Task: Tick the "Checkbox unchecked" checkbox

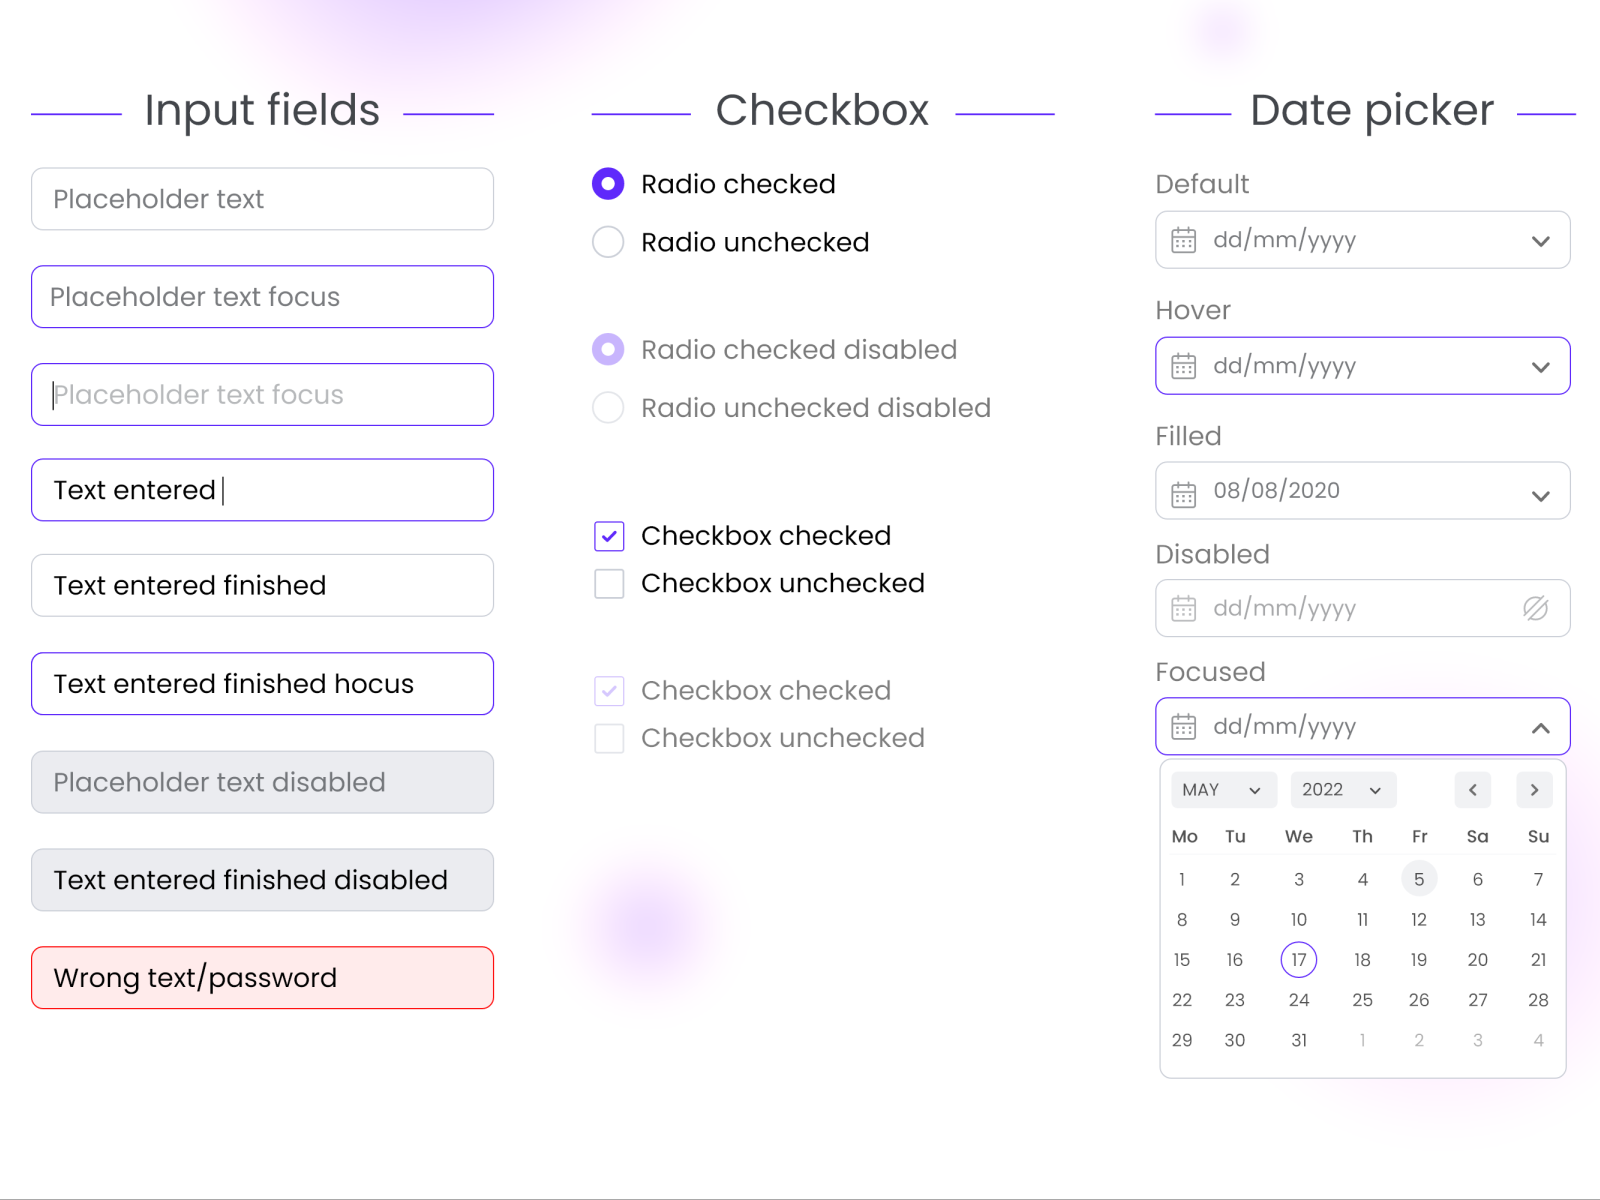Action: click(x=609, y=584)
